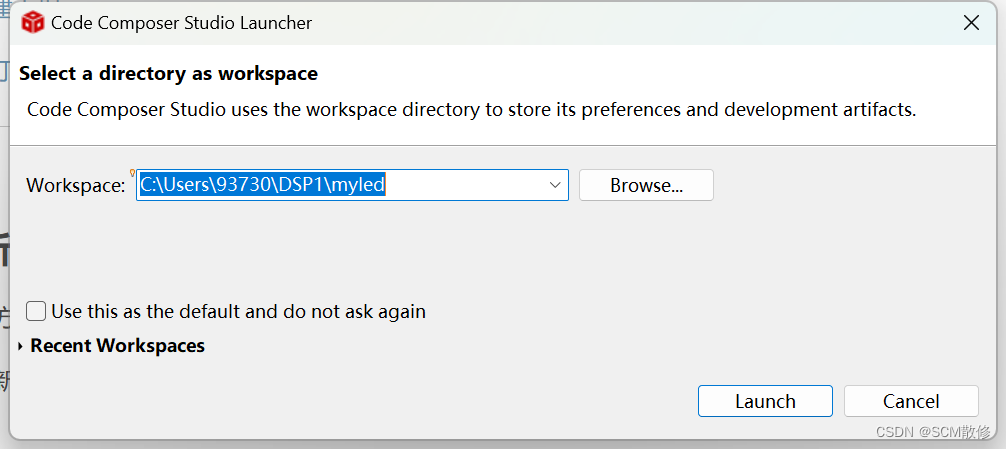Open the Workspace path dropdown arrow

coord(555,185)
